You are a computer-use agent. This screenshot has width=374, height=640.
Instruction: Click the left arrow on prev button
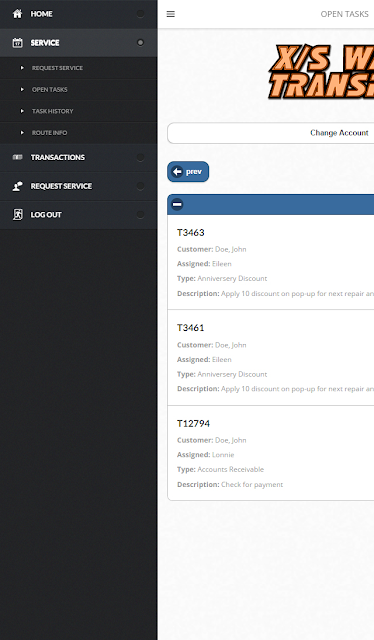(x=177, y=172)
